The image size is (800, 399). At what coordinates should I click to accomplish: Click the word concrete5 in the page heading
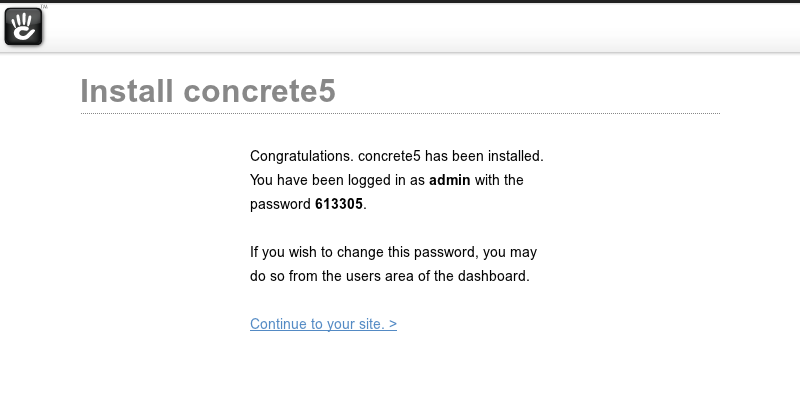(259, 91)
